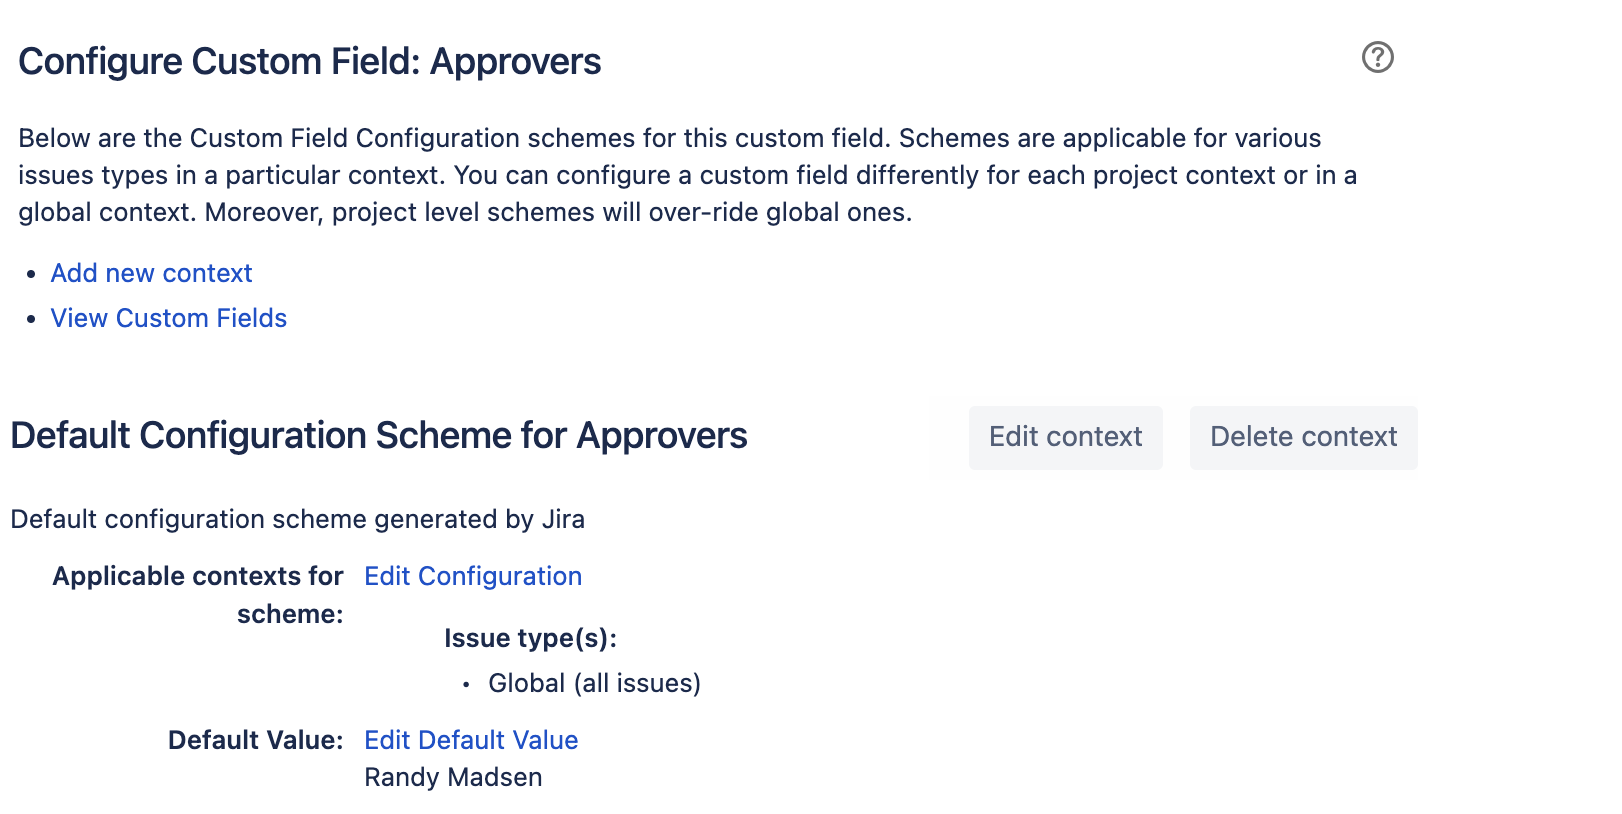Image resolution: width=1622 pixels, height=814 pixels.
Task: Edit Default Value for Approvers field
Action: pyautogui.click(x=470, y=740)
